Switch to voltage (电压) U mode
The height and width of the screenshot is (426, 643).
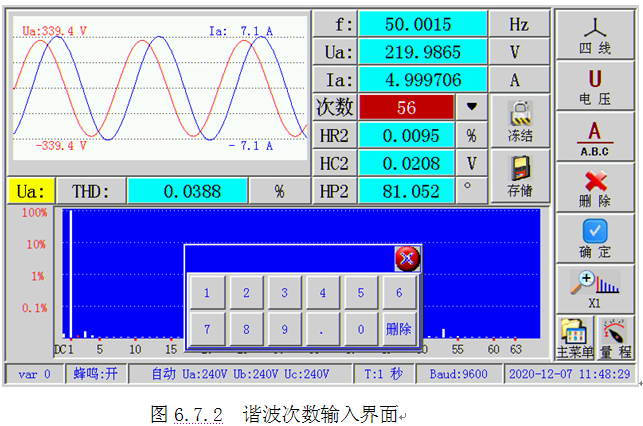pyautogui.click(x=595, y=87)
